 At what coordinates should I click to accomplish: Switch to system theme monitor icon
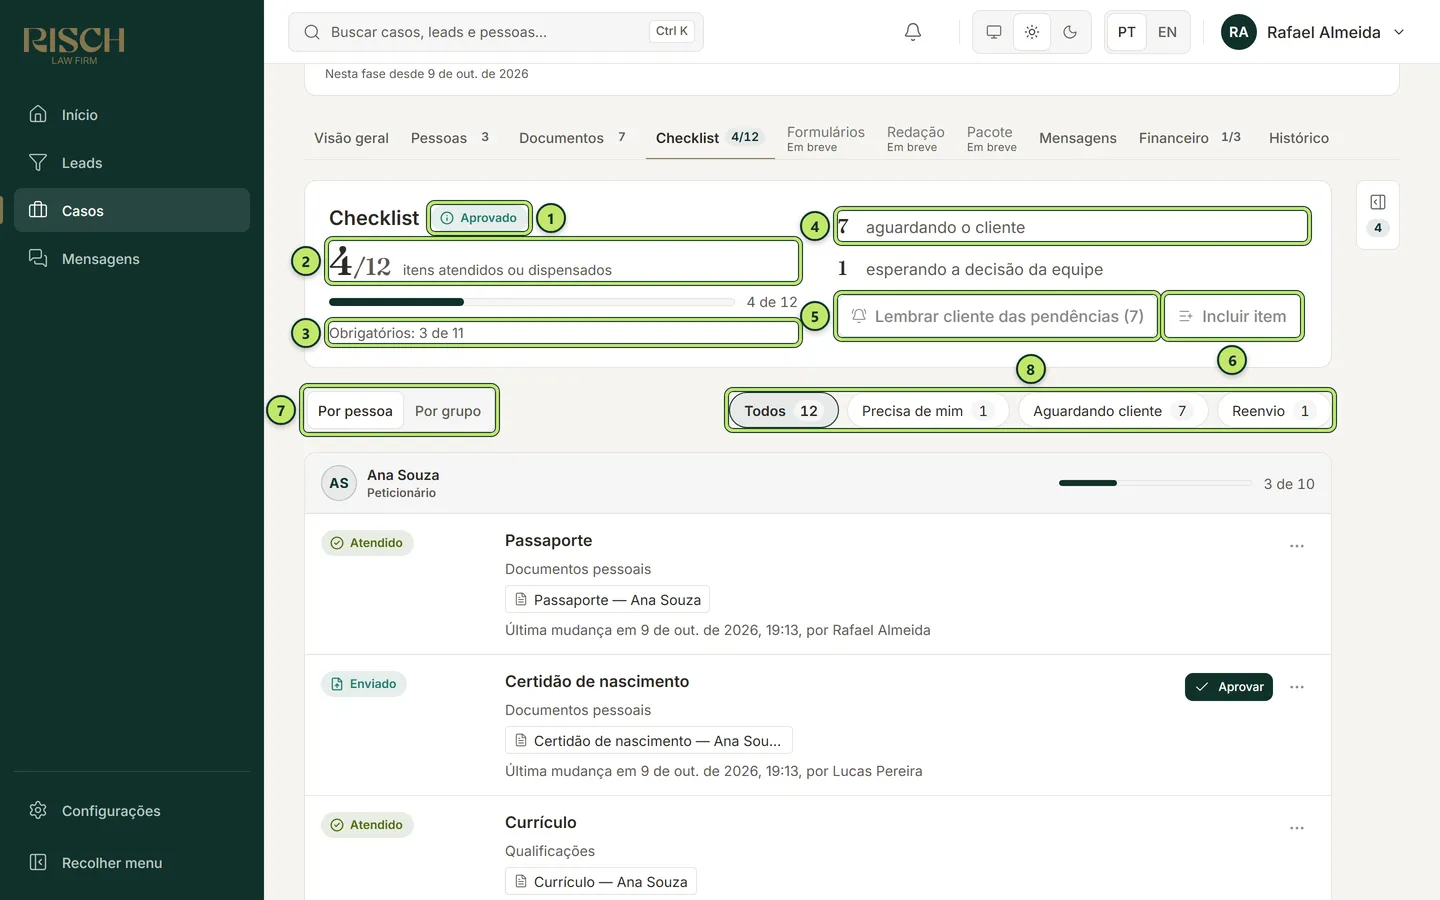pyautogui.click(x=993, y=32)
